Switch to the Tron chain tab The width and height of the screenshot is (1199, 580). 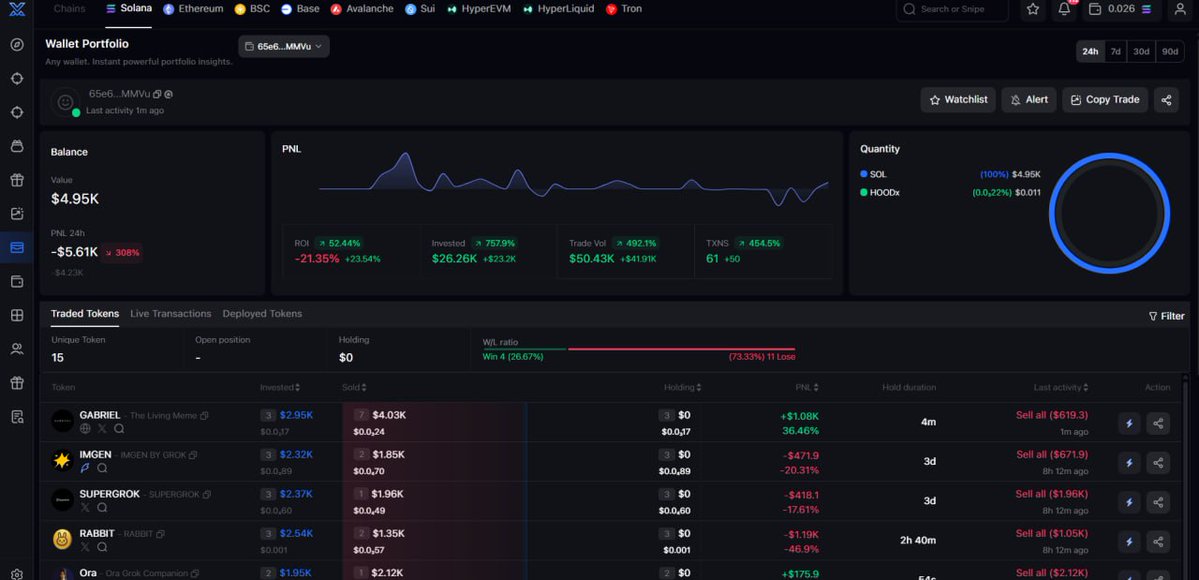click(x=624, y=9)
